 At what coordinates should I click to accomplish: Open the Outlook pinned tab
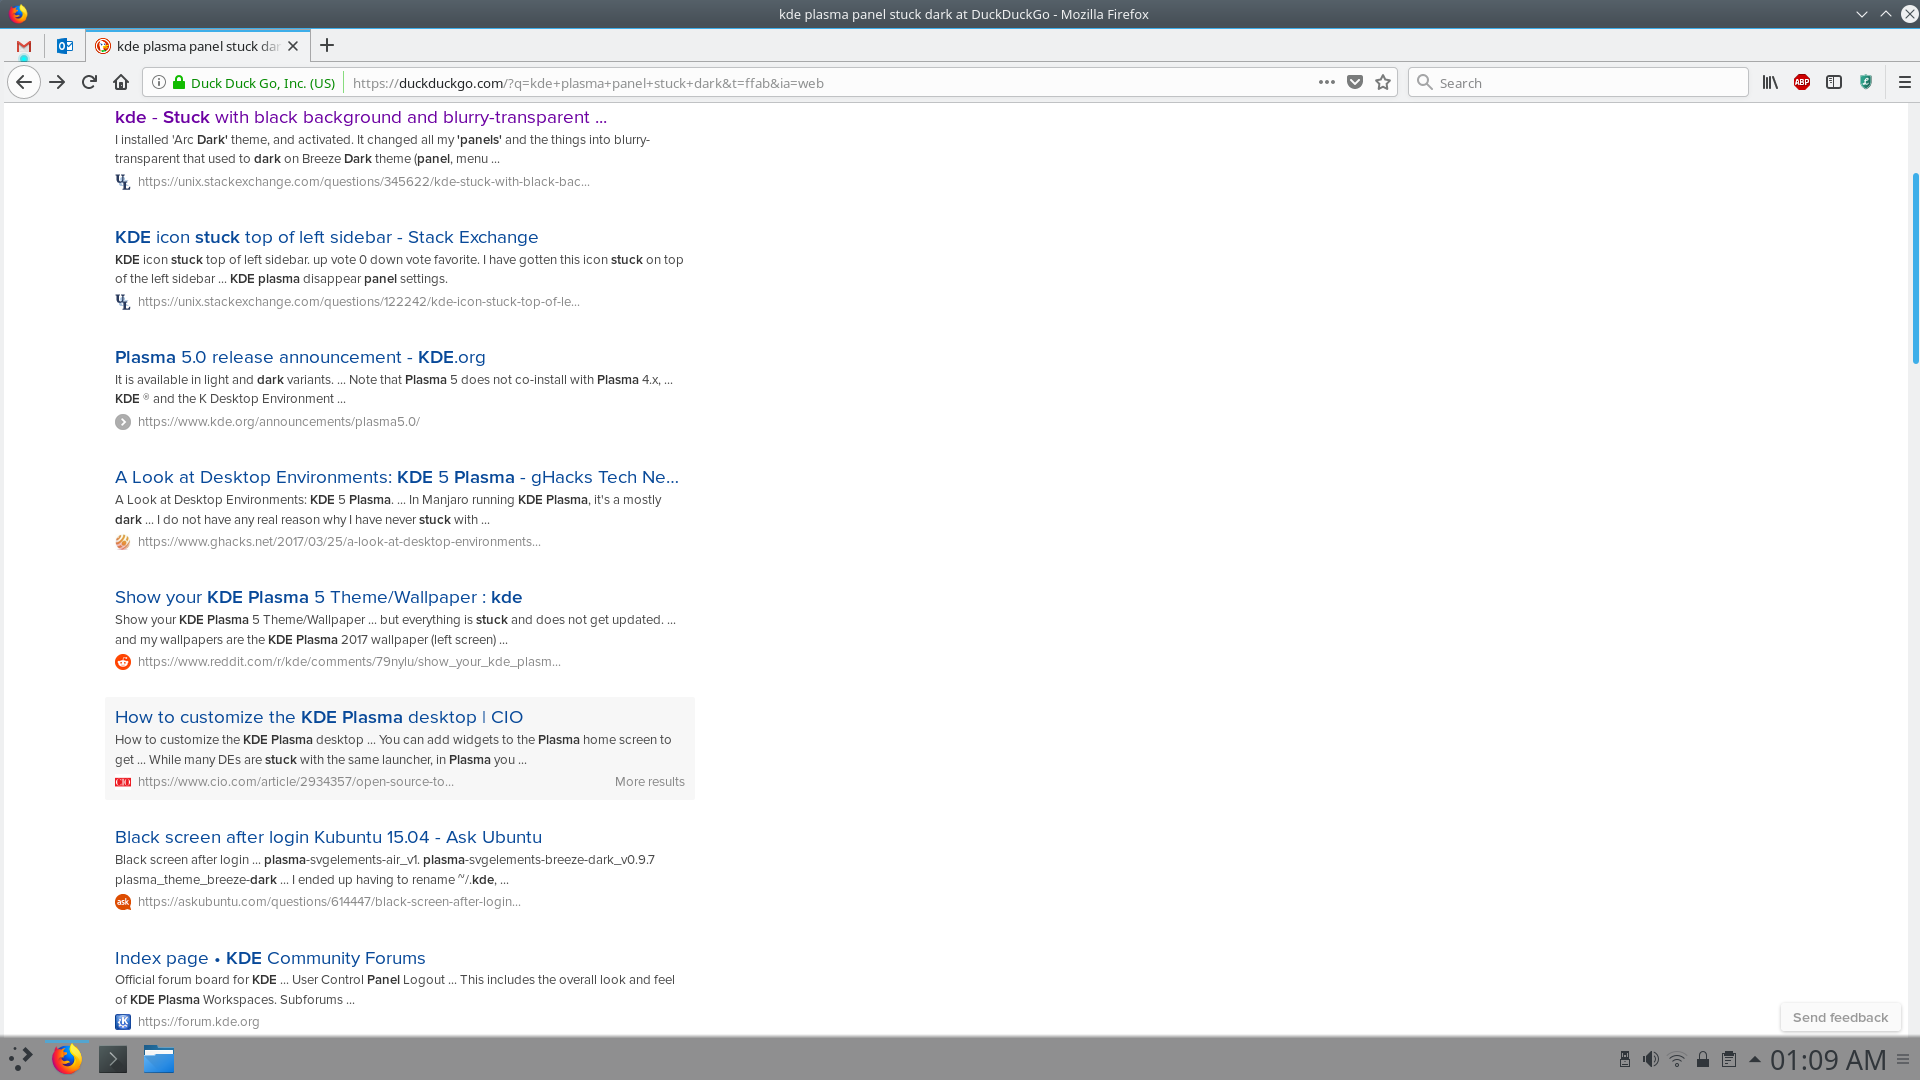click(x=65, y=46)
